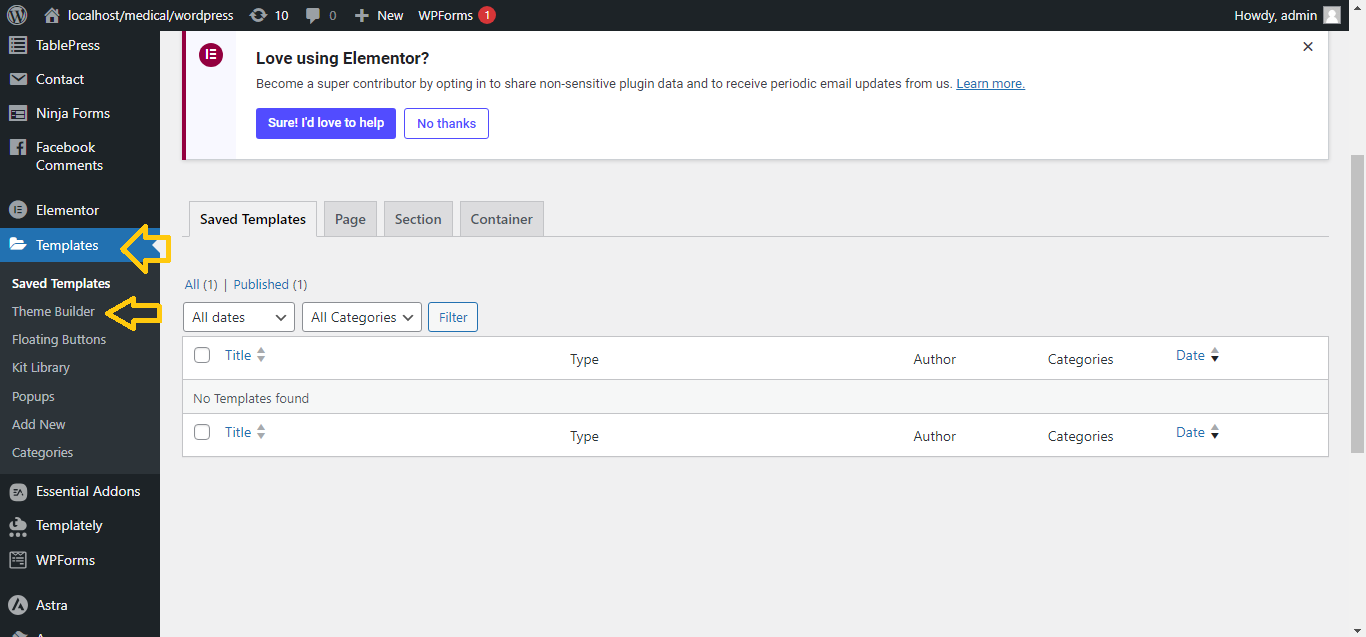Screen dimensions: 1366x637
Task: Check the select-all checkbox in header row
Action: 202,355
